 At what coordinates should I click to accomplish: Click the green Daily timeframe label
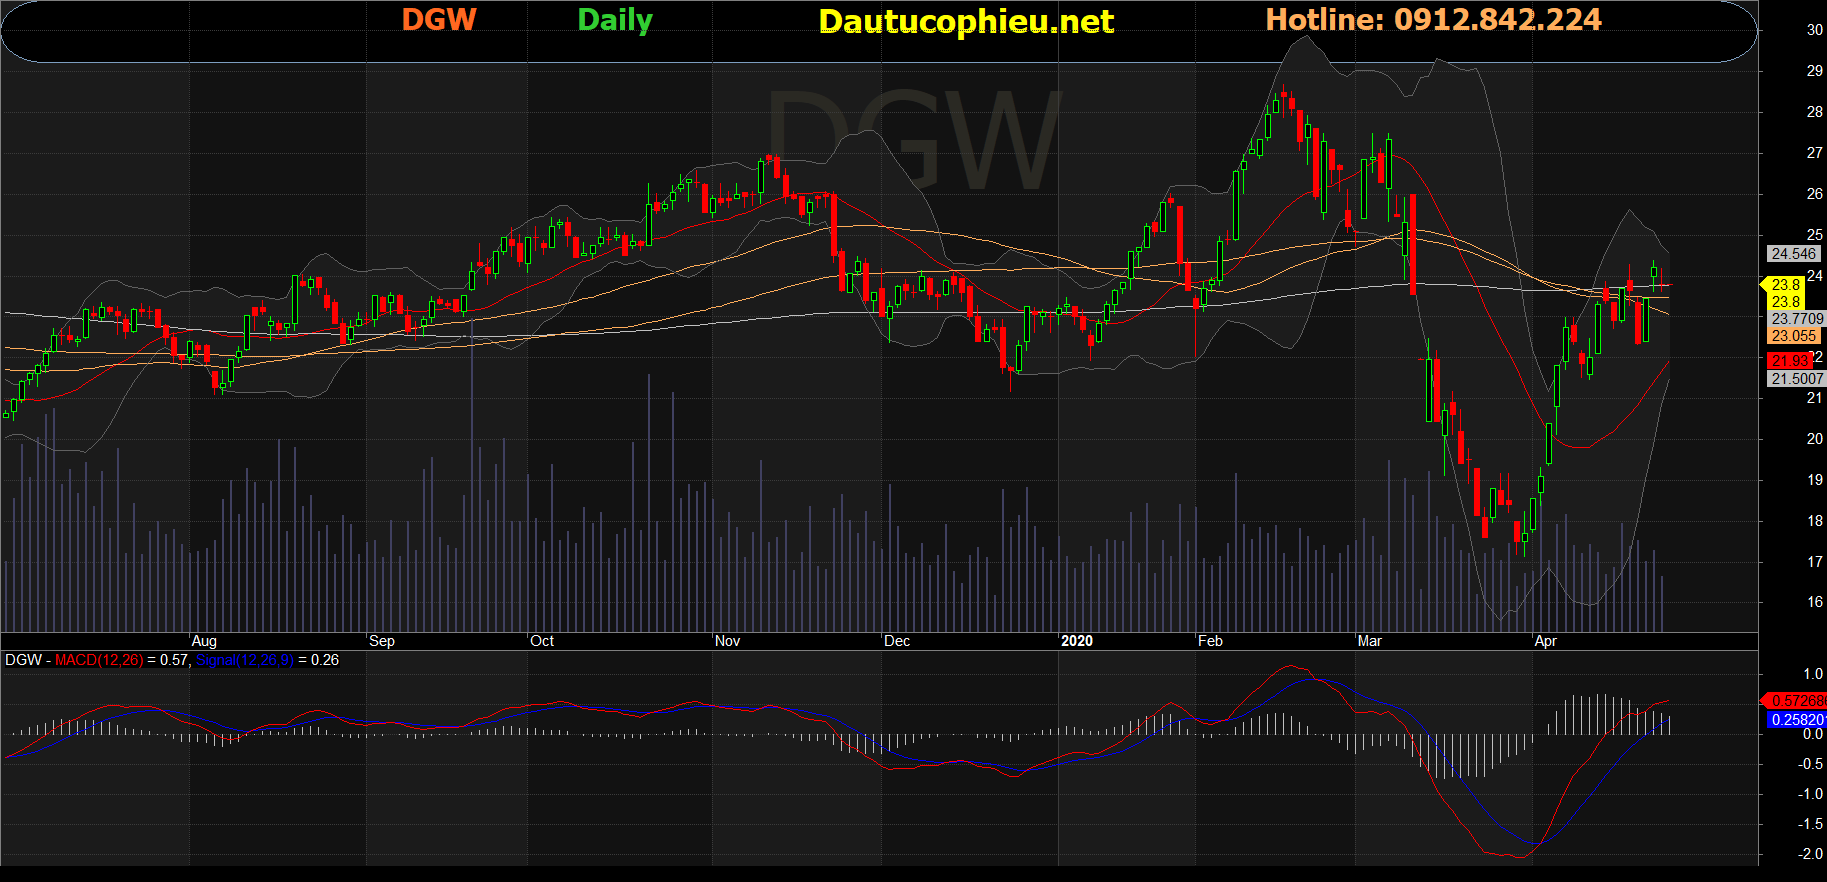coord(615,20)
